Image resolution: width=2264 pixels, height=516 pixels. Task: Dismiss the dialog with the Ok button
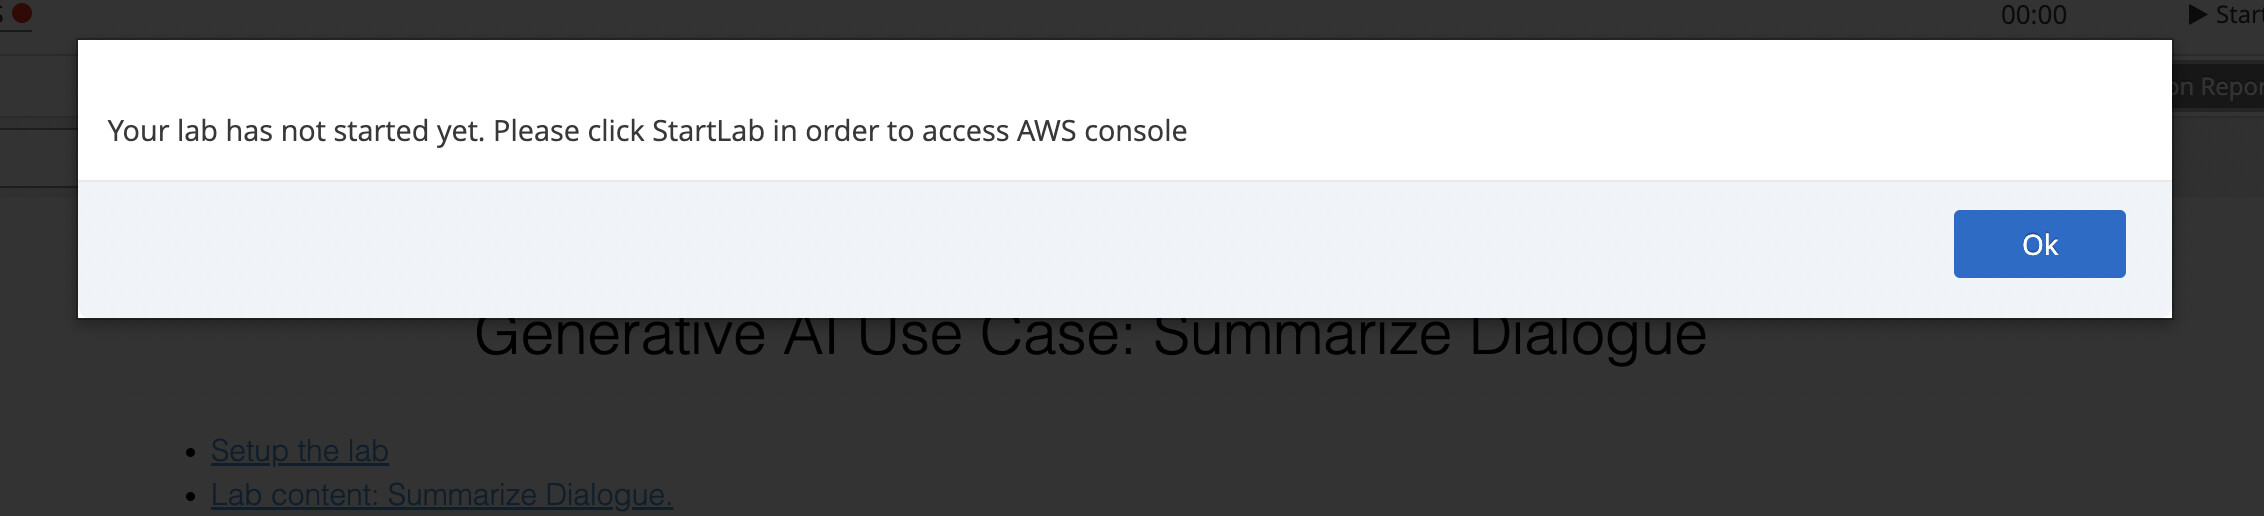[2039, 244]
